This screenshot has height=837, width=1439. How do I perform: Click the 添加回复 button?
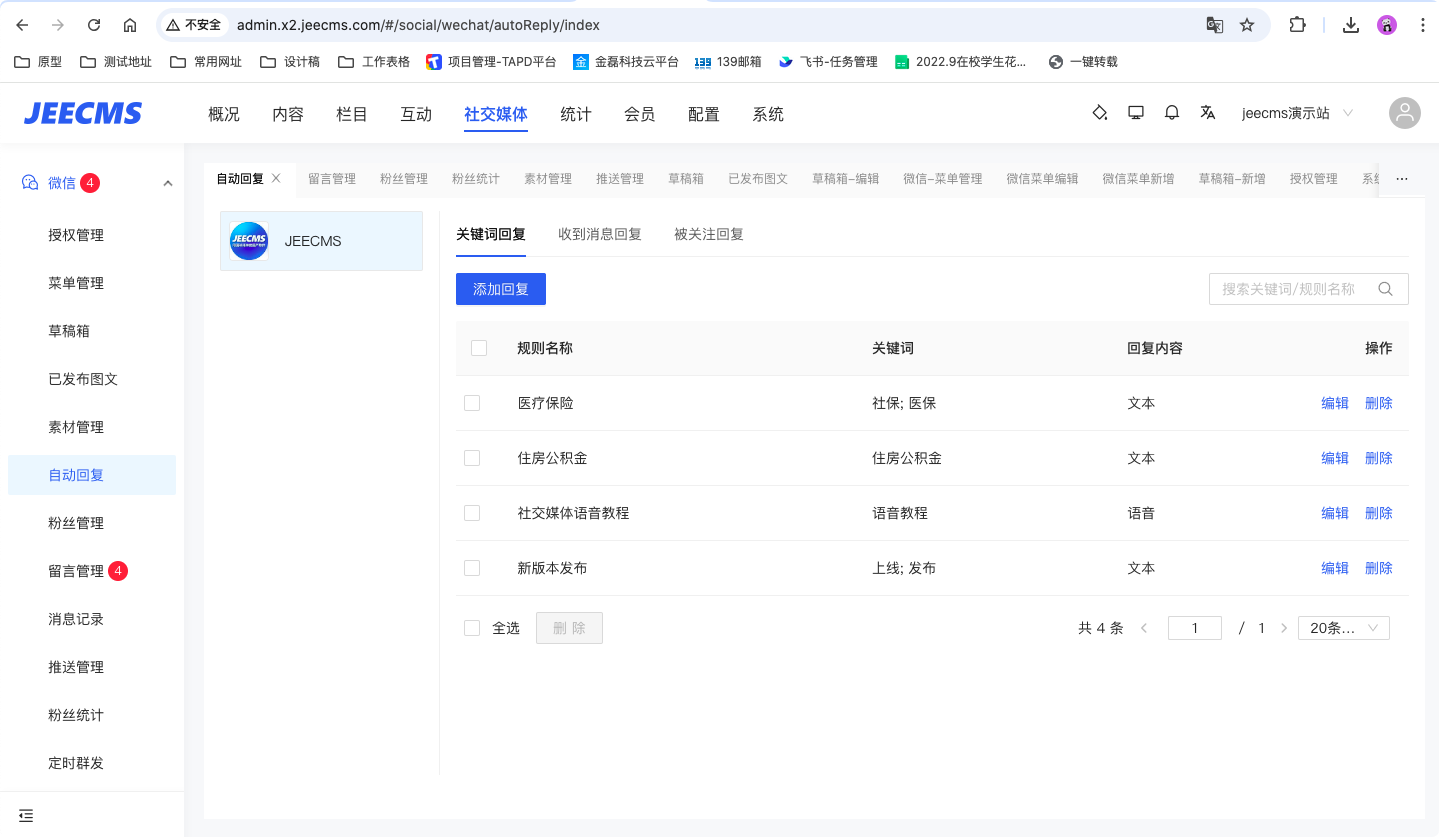pyautogui.click(x=501, y=289)
